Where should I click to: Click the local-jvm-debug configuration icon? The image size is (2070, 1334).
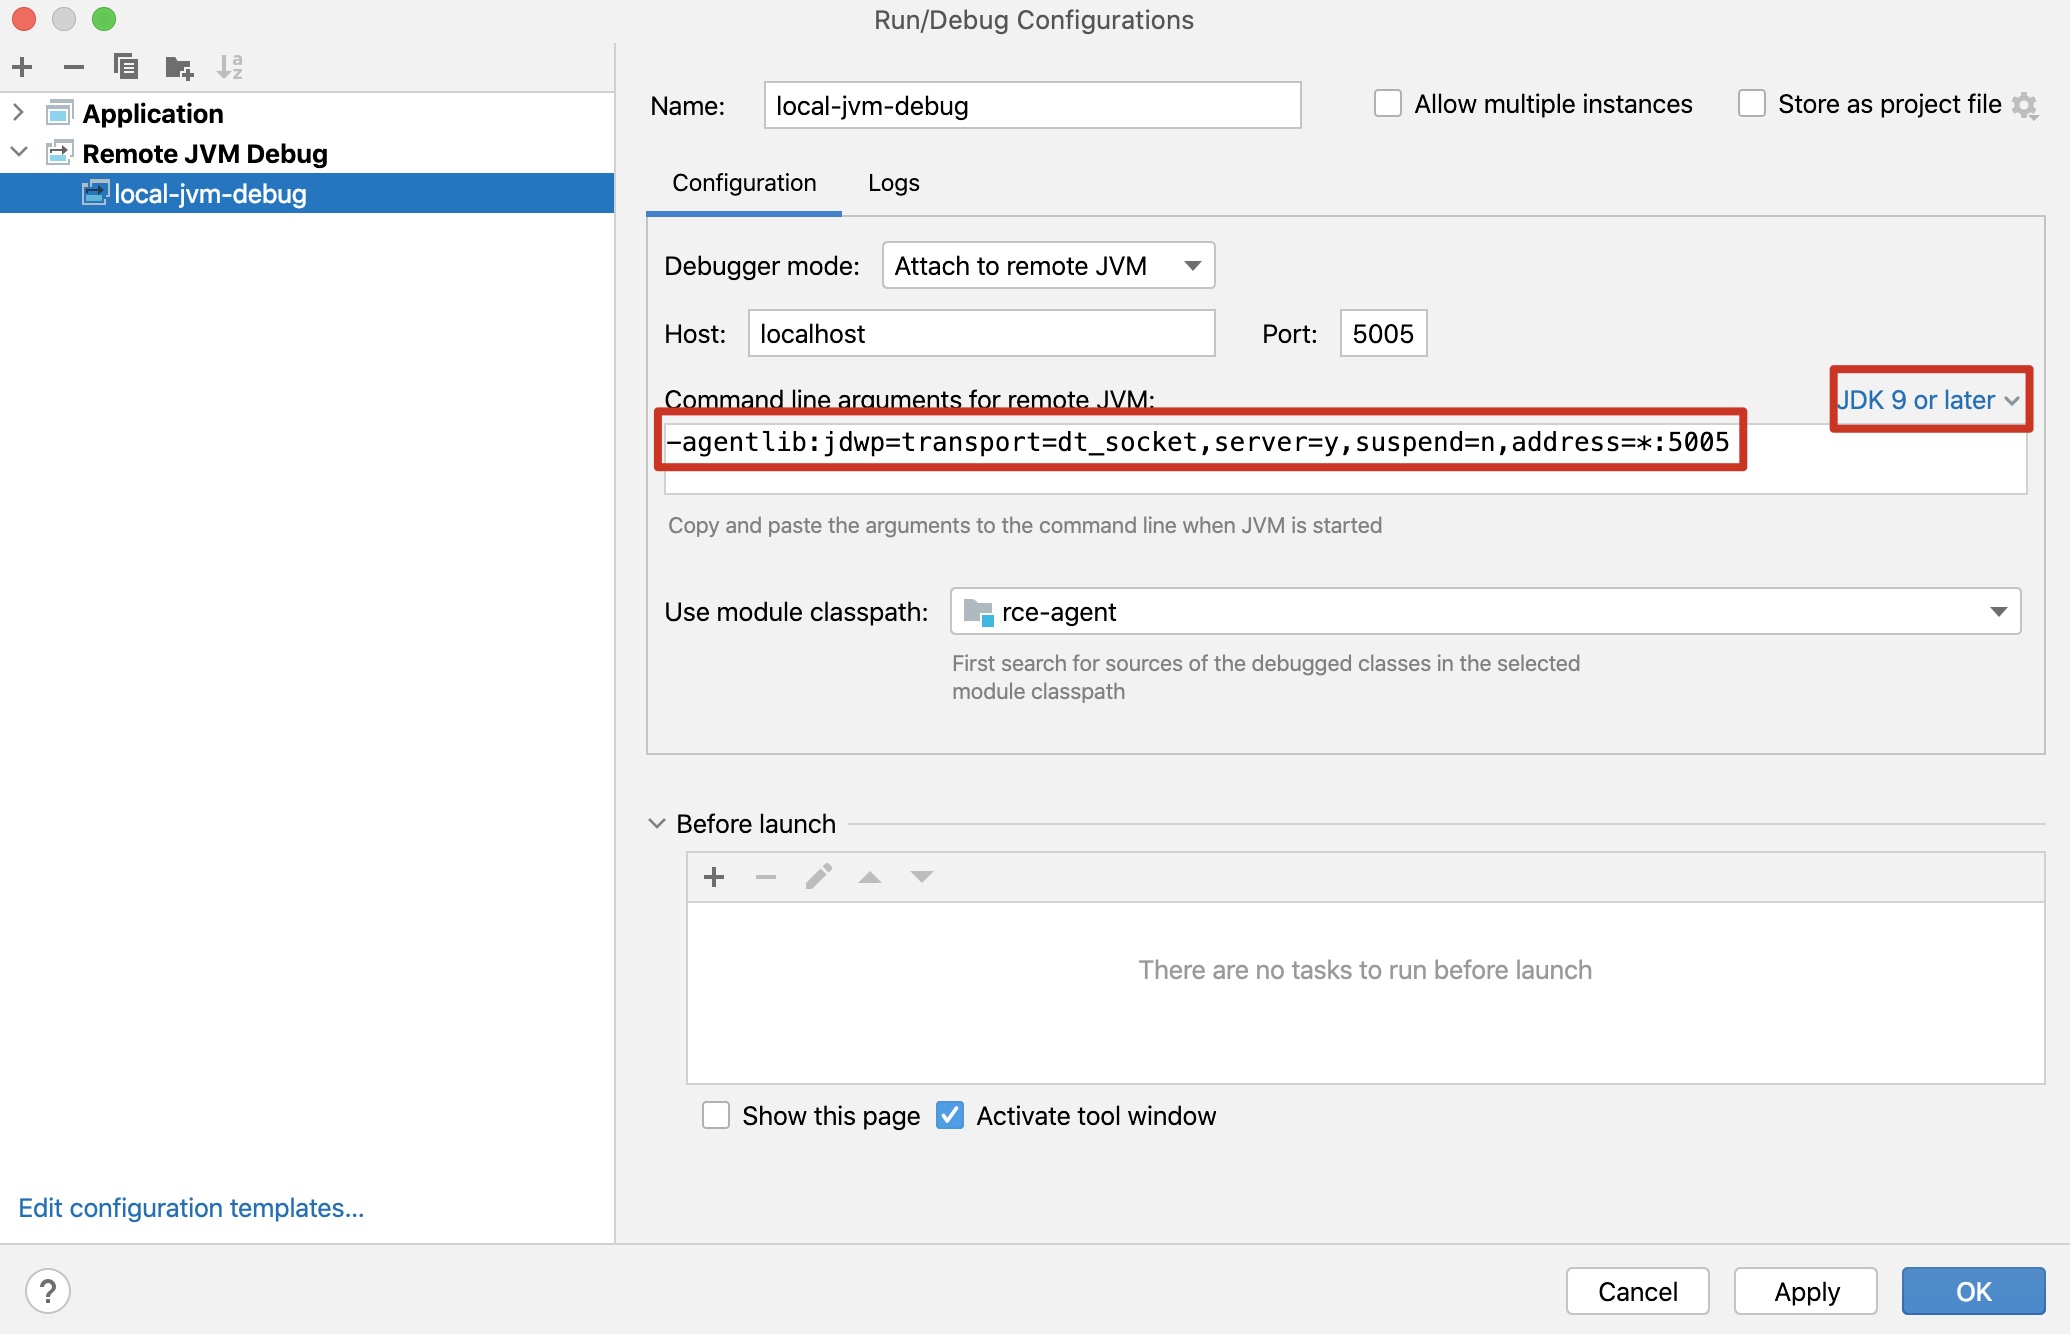tap(95, 193)
